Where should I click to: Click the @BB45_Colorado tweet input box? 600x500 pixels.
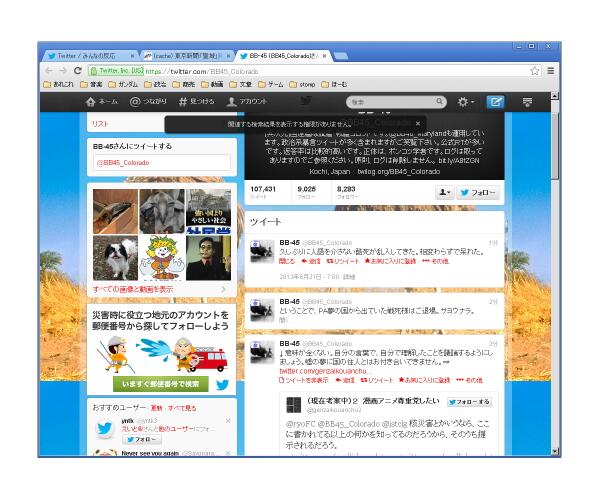(x=162, y=163)
